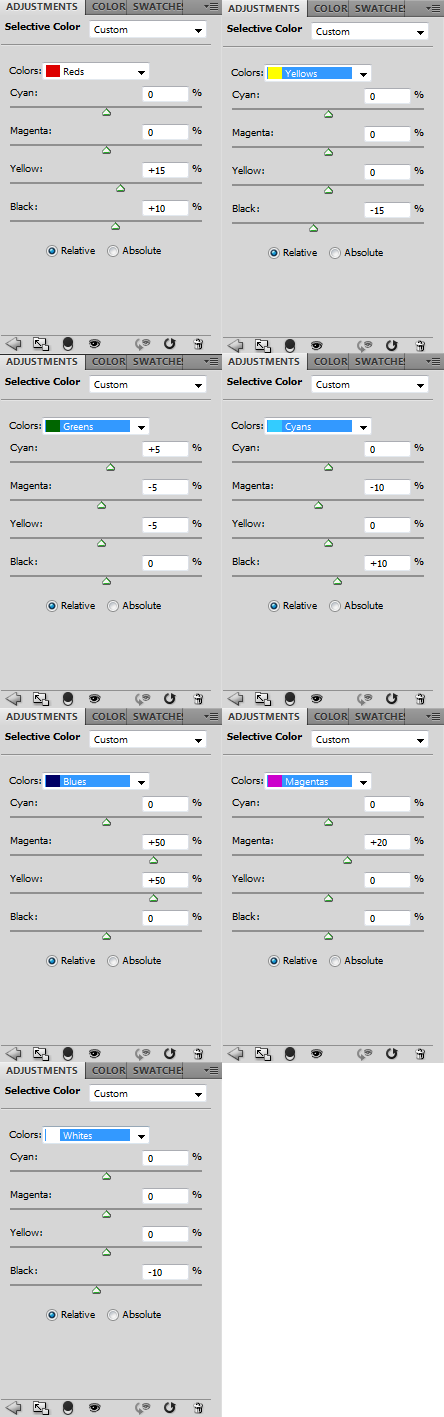This screenshot has width=444, height=1417.
Task: Select Absolute radio in the Yellows panel
Action: coord(335,253)
